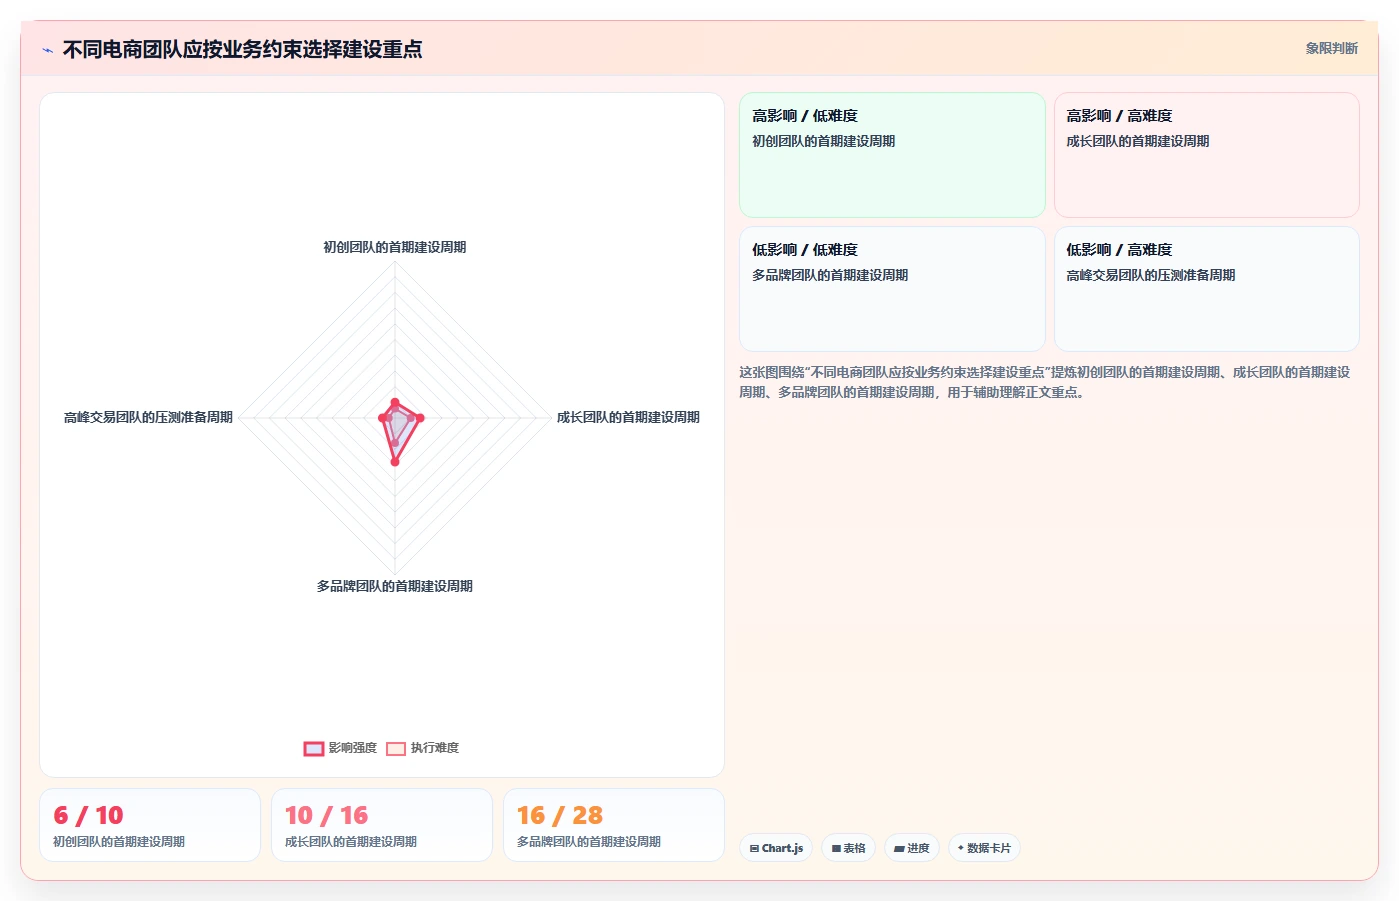This screenshot has width=1399, height=901.
Task: Toggle the 执行难度 legend item
Action: pos(423,748)
